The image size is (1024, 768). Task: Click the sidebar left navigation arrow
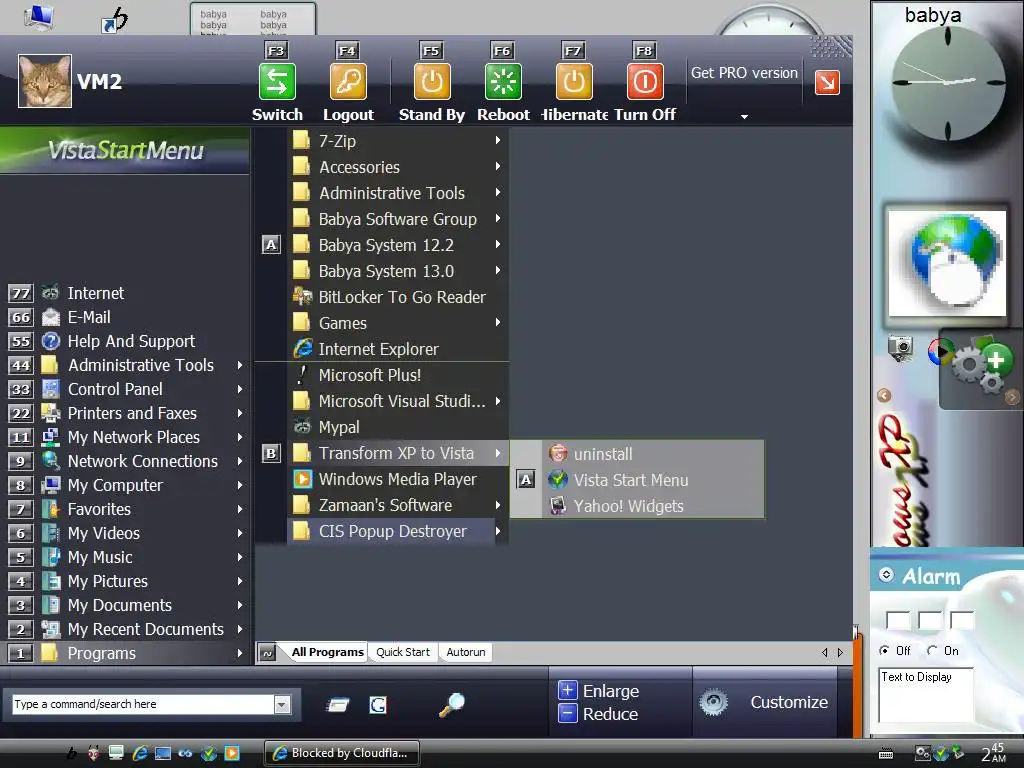pos(884,395)
